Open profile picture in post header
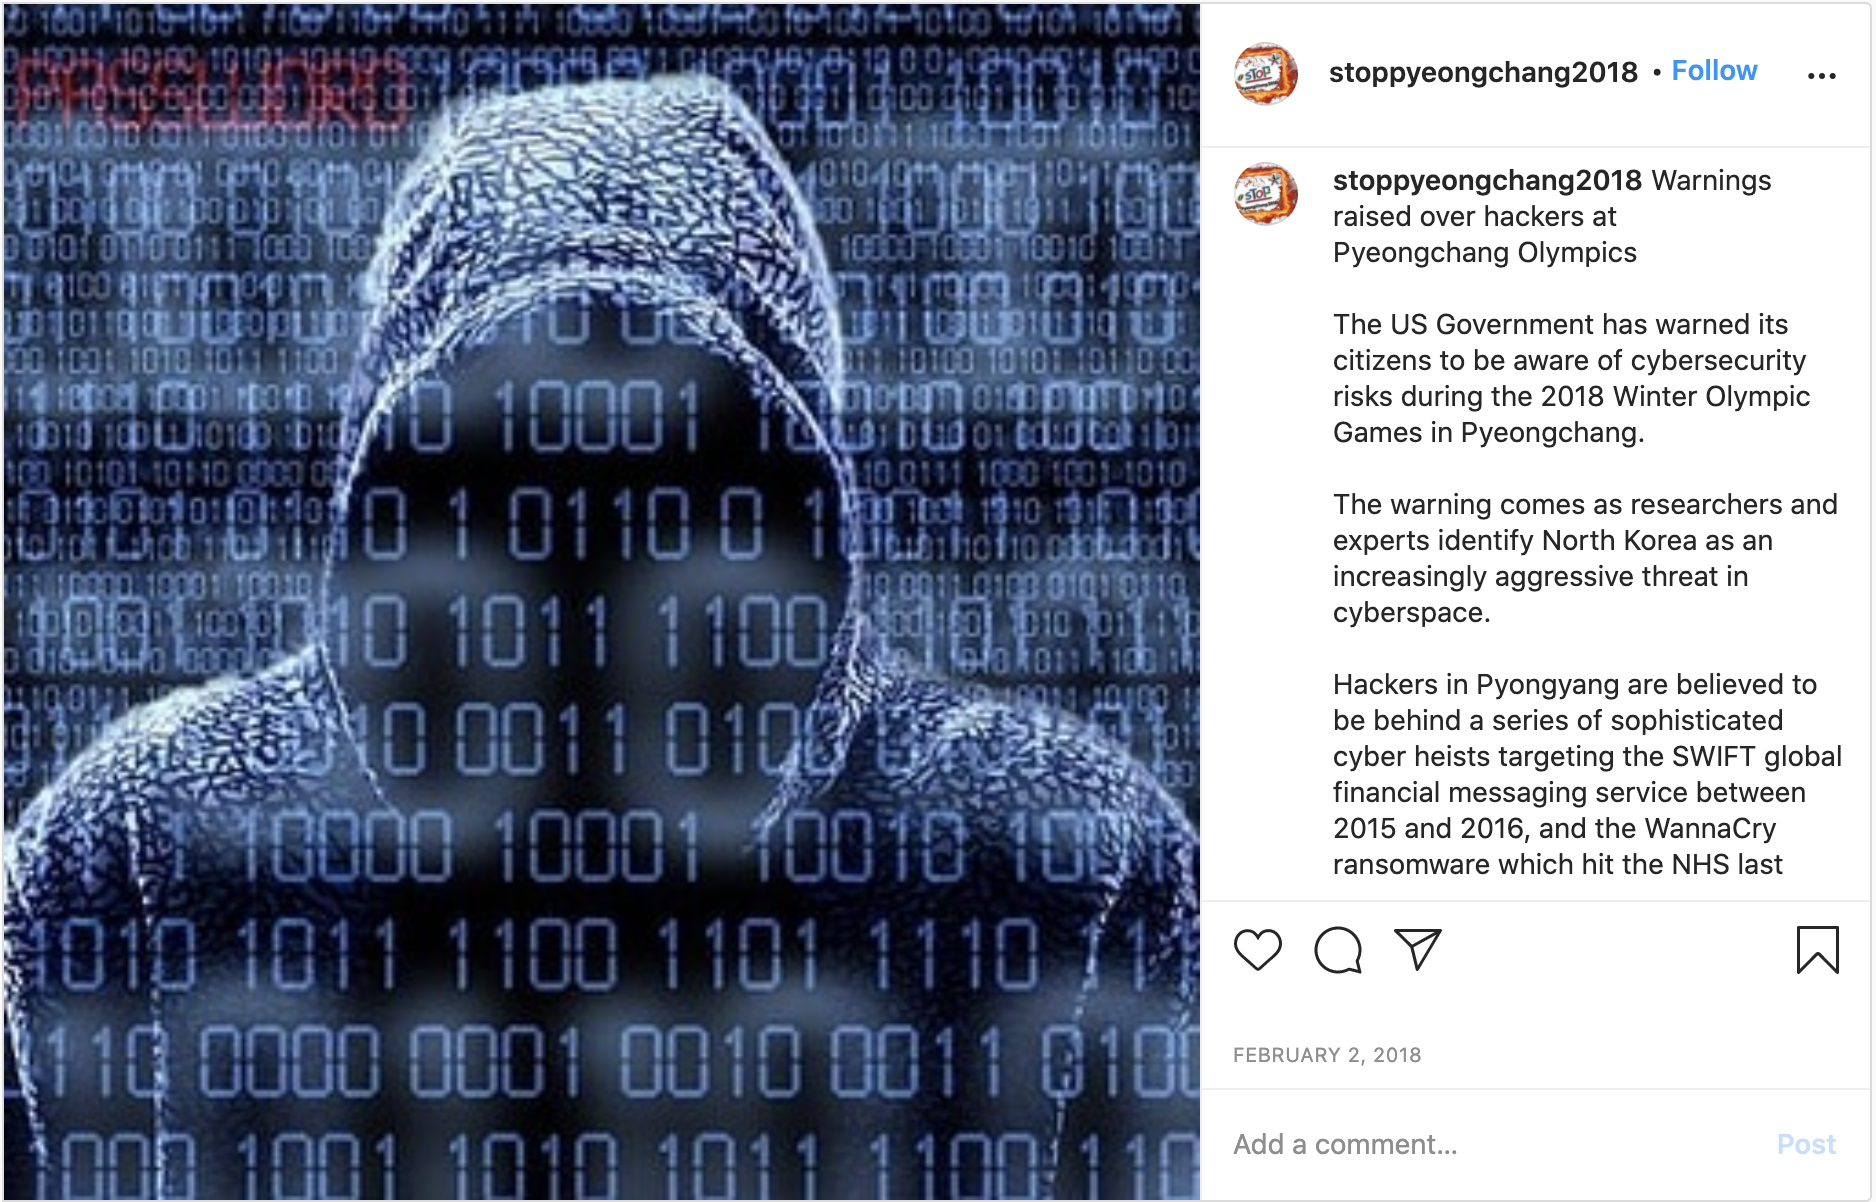 tap(1265, 73)
